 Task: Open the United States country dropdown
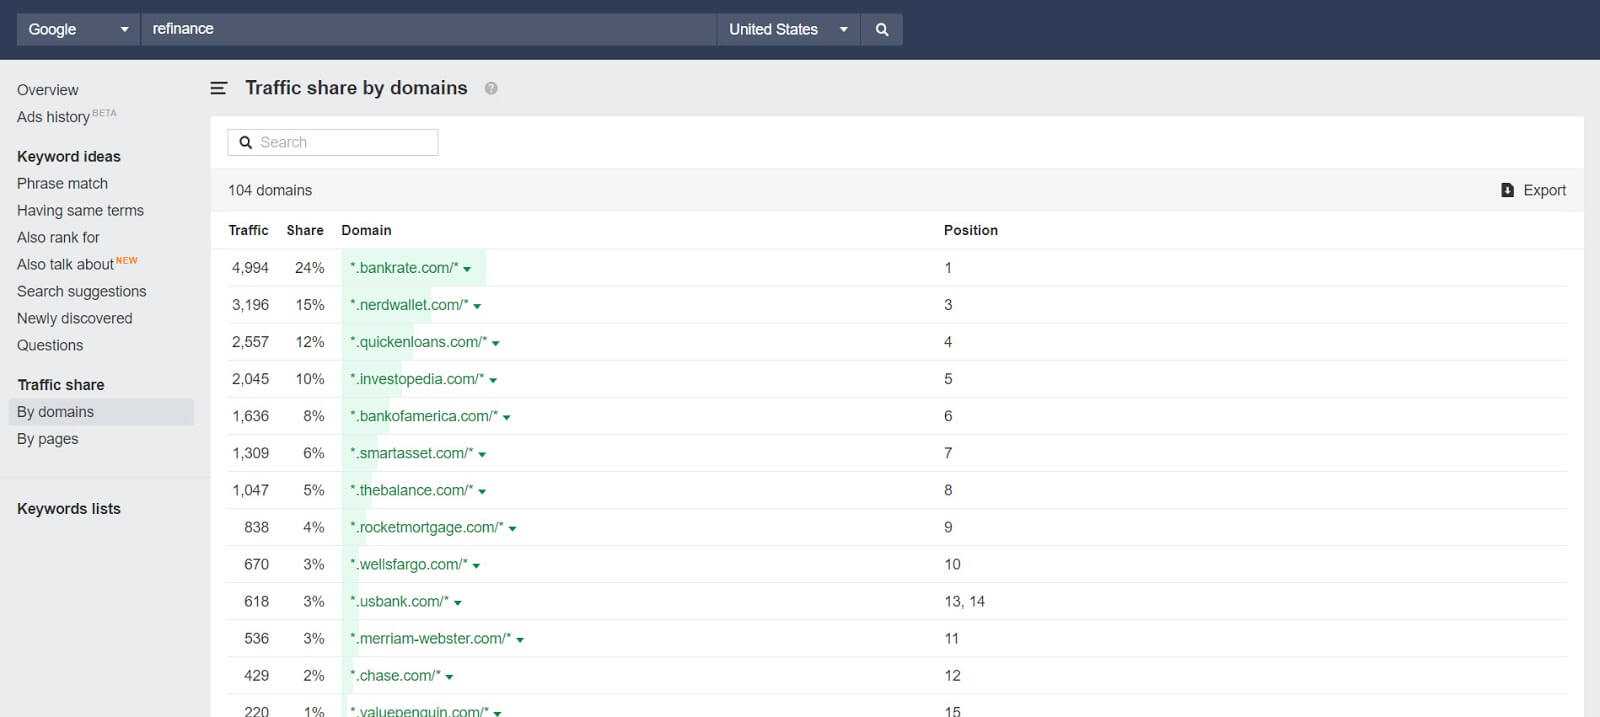click(788, 29)
